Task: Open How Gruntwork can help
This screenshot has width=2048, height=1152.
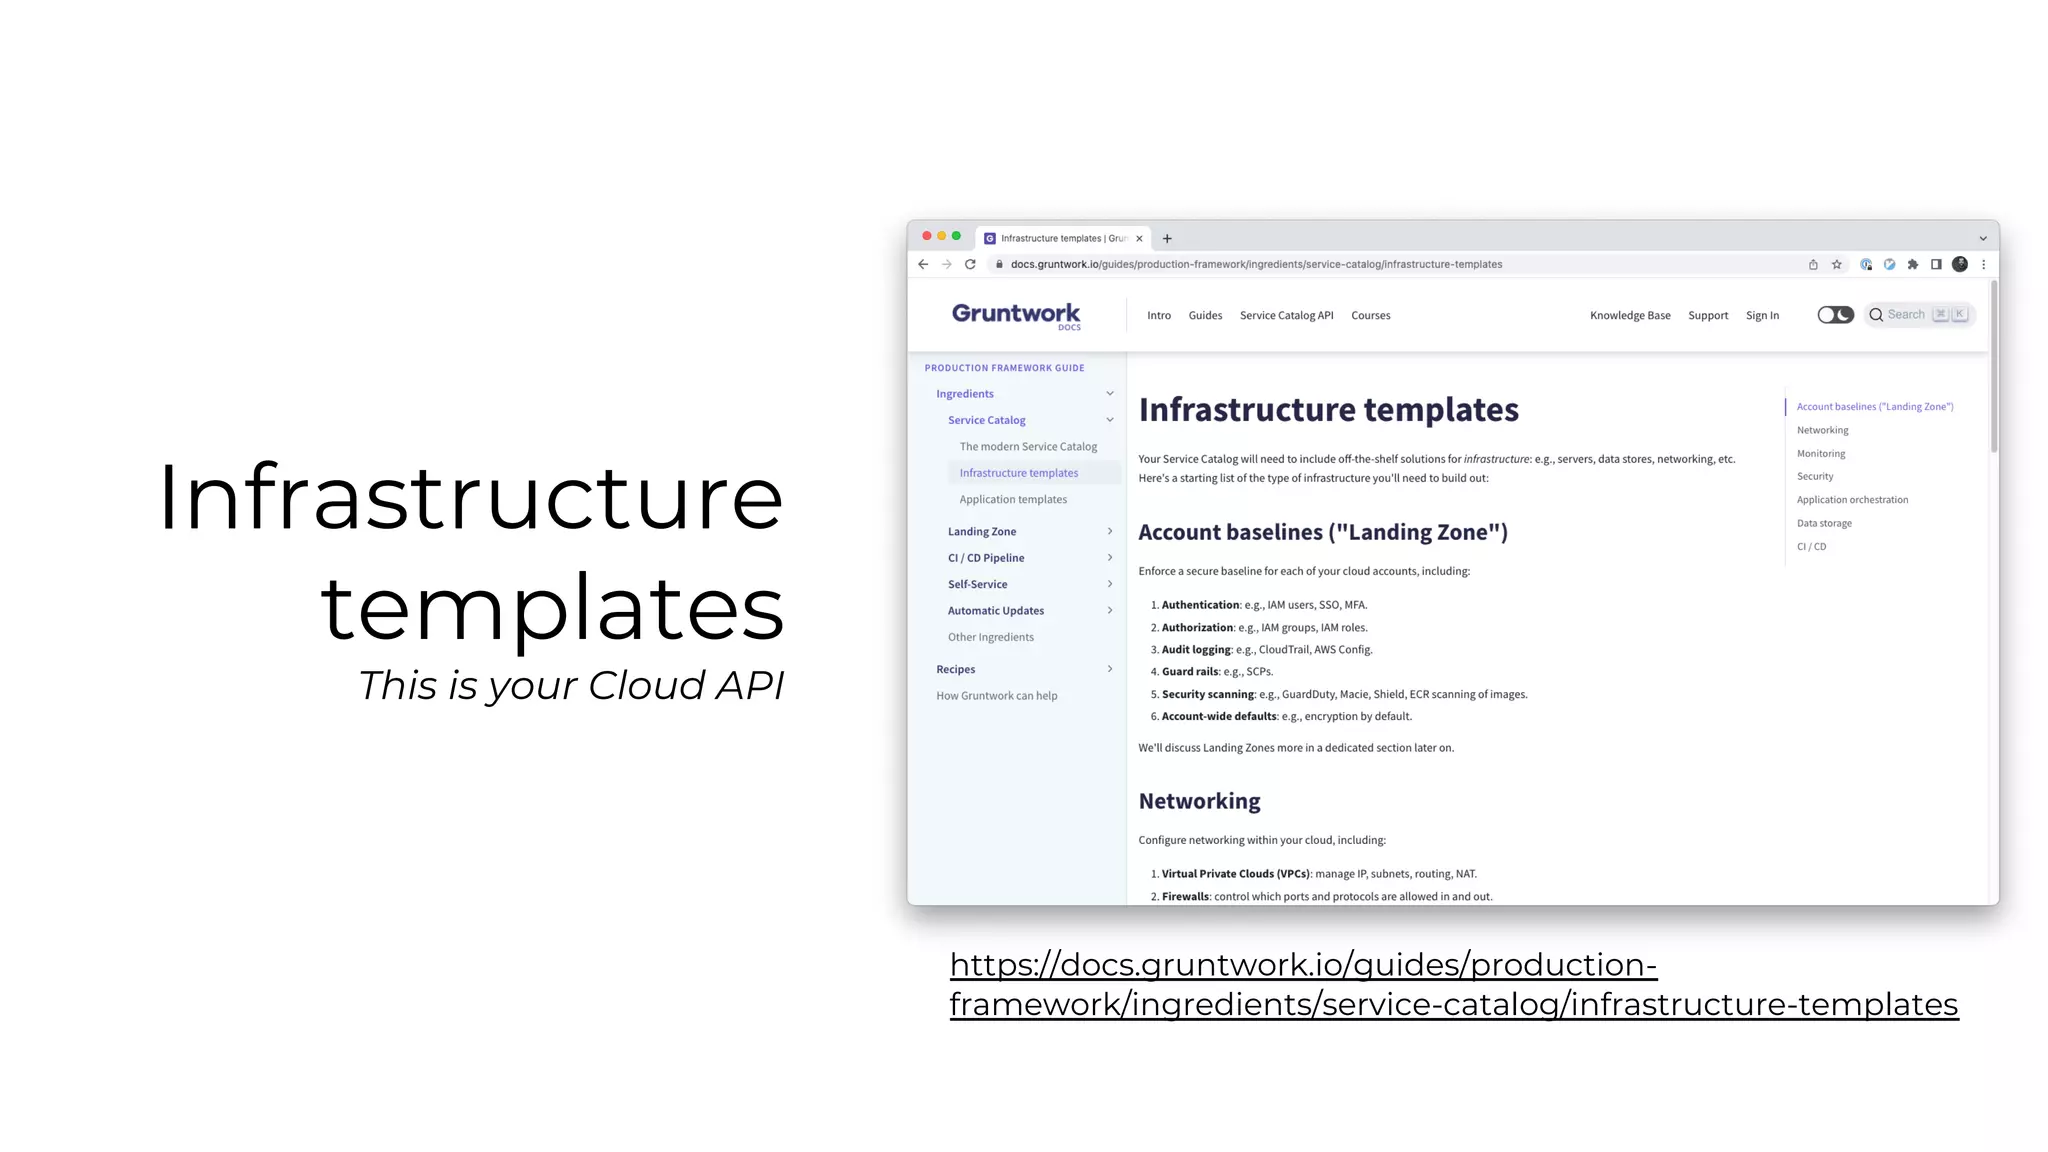Action: (x=996, y=696)
